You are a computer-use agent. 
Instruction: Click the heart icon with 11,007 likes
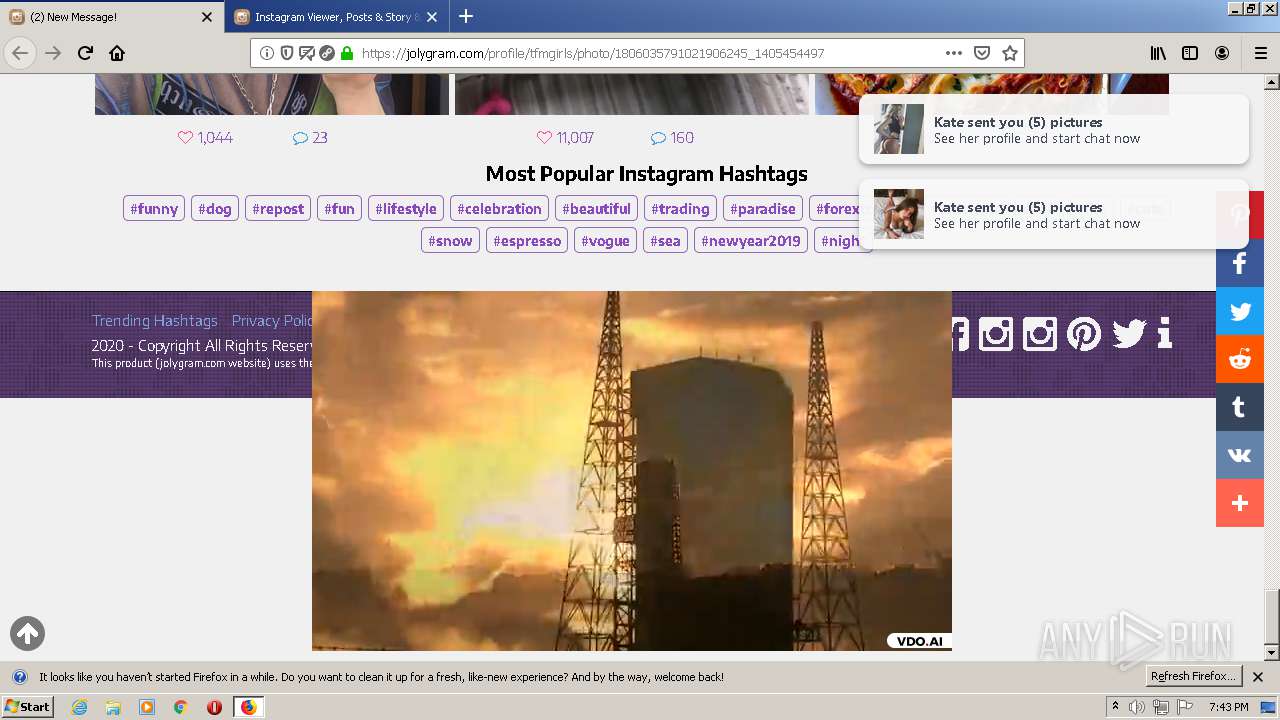click(x=544, y=138)
